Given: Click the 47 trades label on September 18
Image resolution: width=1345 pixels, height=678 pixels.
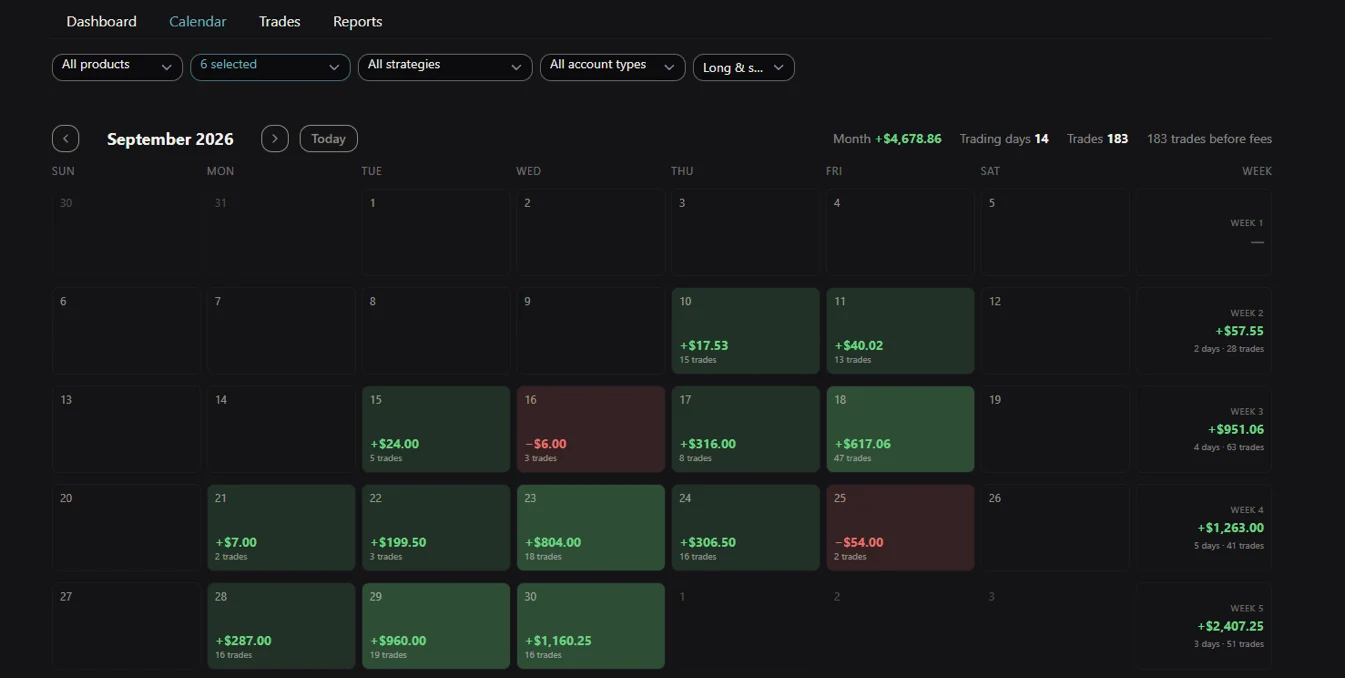Looking at the screenshot, I should coord(853,459).
